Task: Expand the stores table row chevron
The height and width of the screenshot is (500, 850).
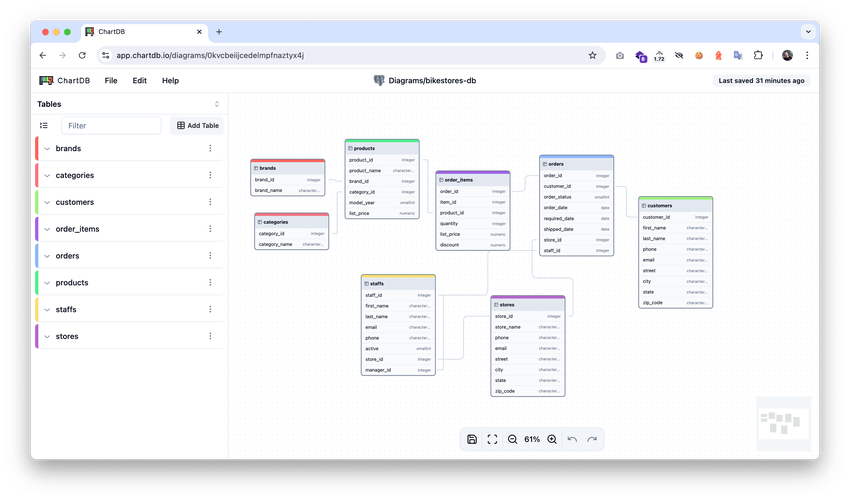Action: [x=47, y=337]
